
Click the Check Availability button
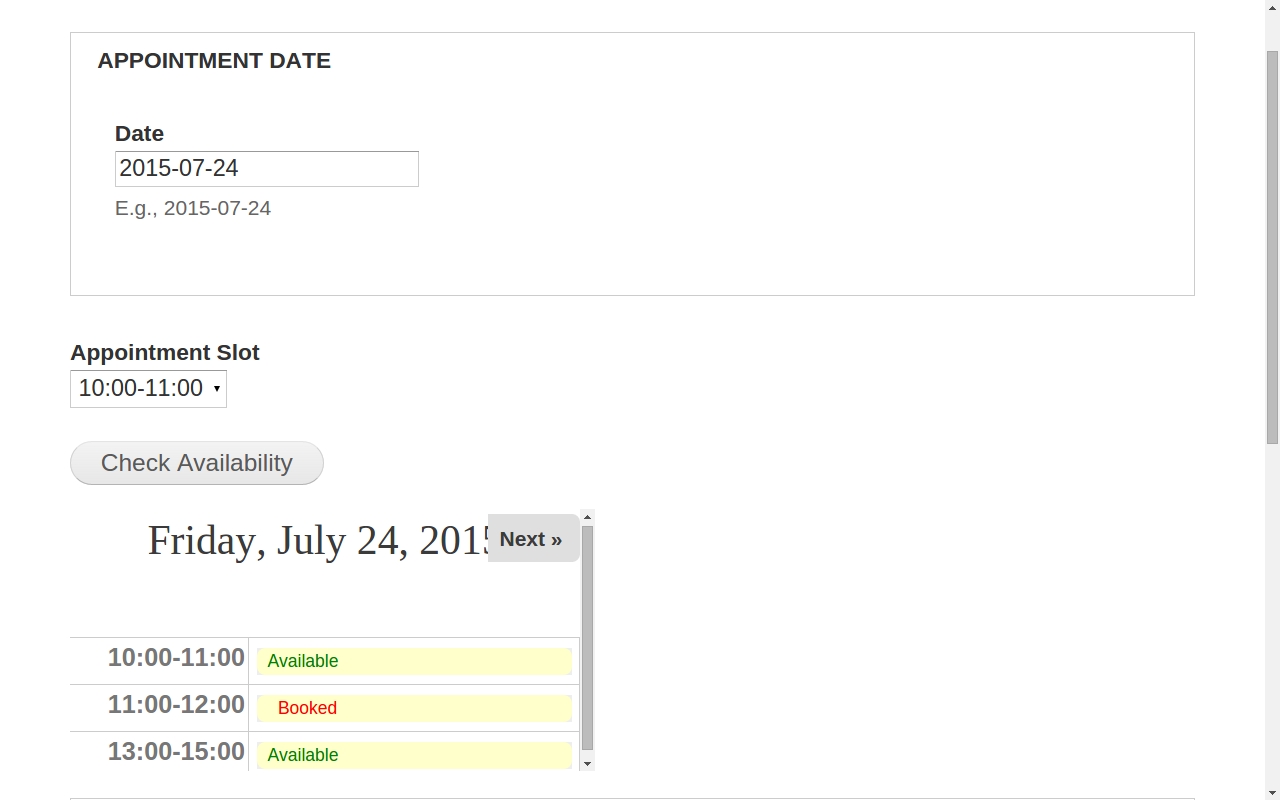click(x=197, y=463)
